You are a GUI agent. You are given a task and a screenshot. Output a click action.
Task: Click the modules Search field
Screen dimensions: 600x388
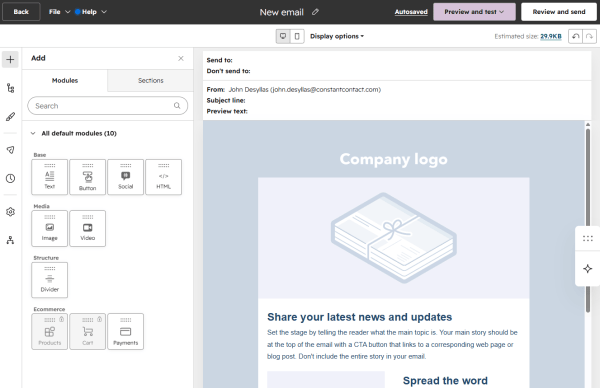pyautogui.click(x=108, y=106)
